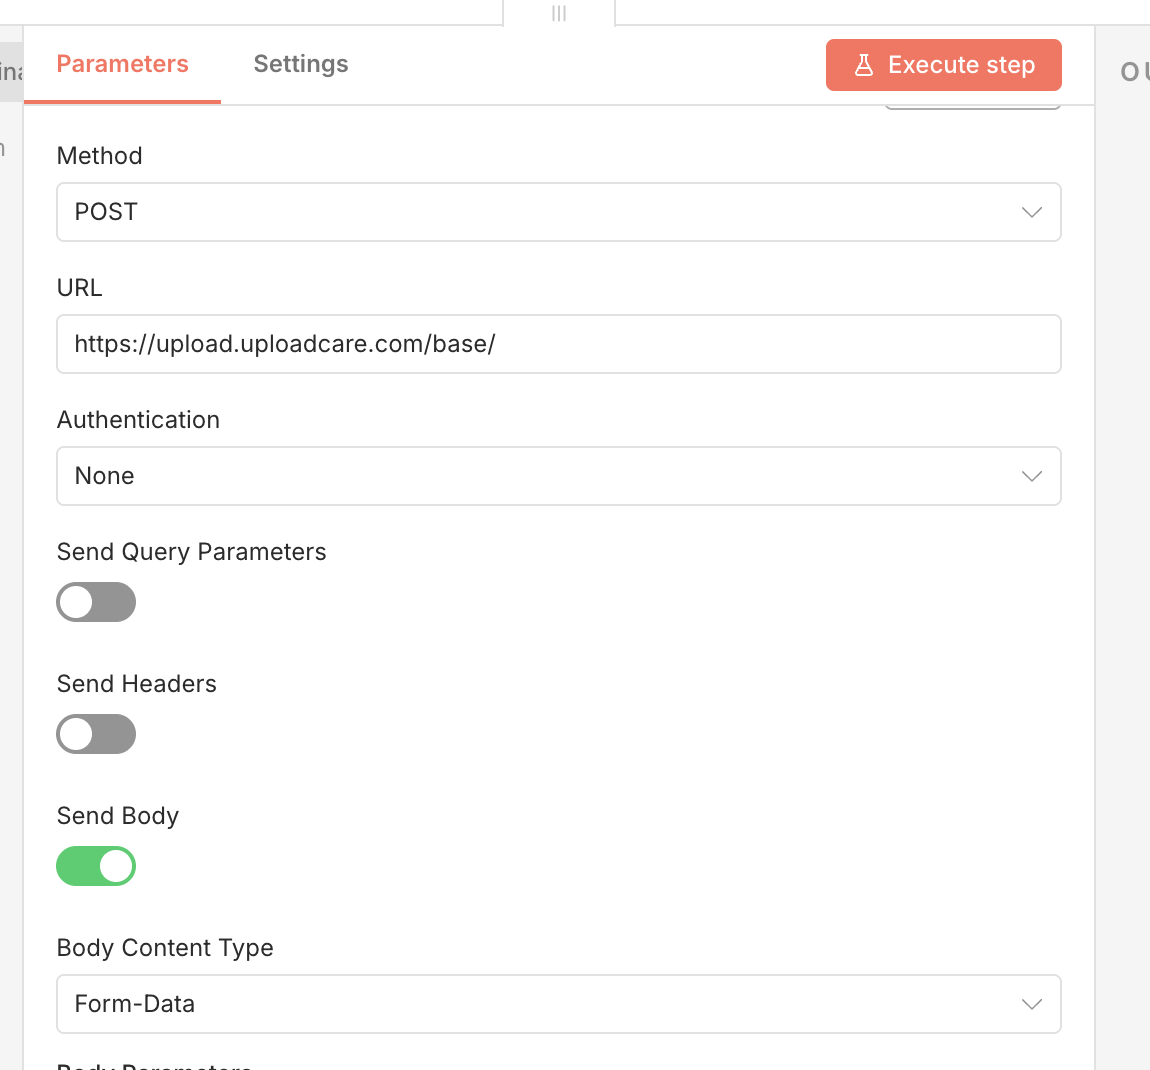Image resolution: width=1150 pixels, height=1070 pixels.
Task: Click the flask icon in Execute step button
Action: [862, 64]
